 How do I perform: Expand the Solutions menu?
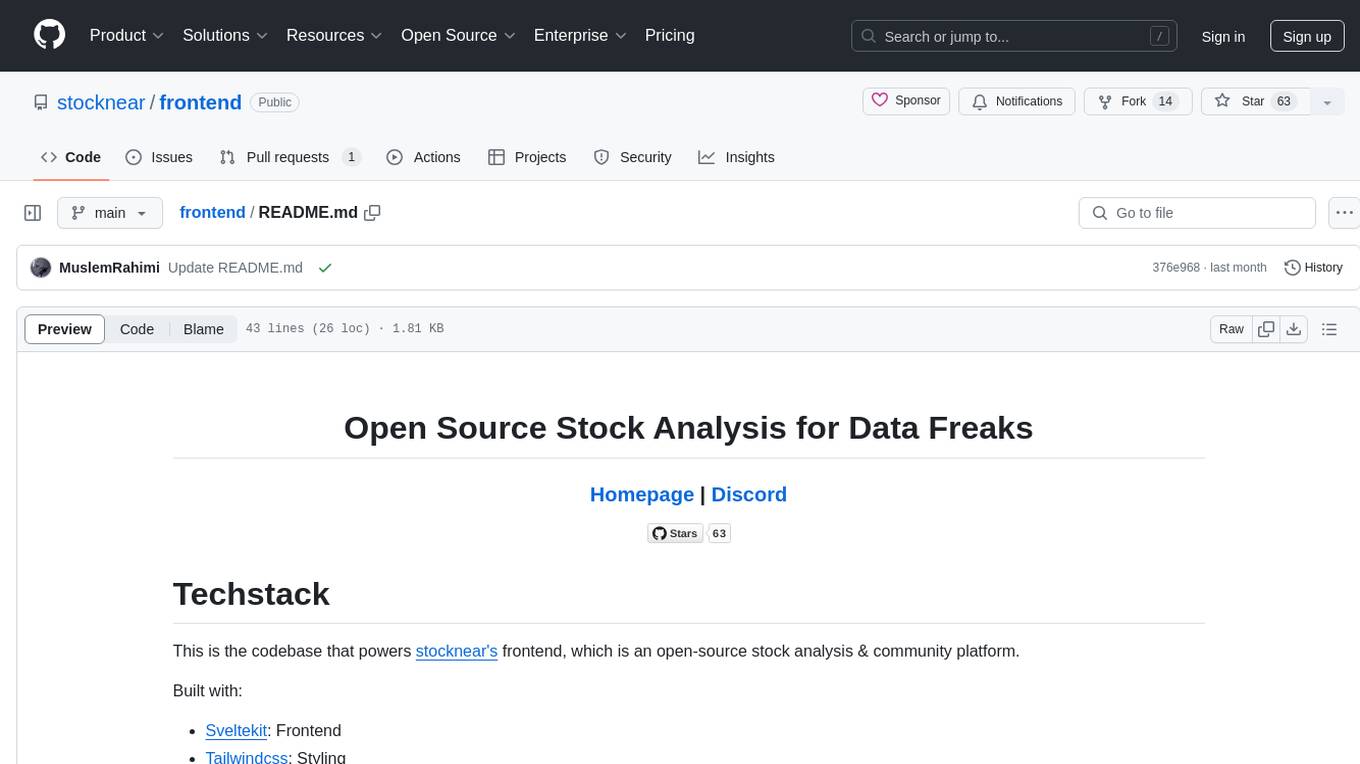tap(225, 35)
